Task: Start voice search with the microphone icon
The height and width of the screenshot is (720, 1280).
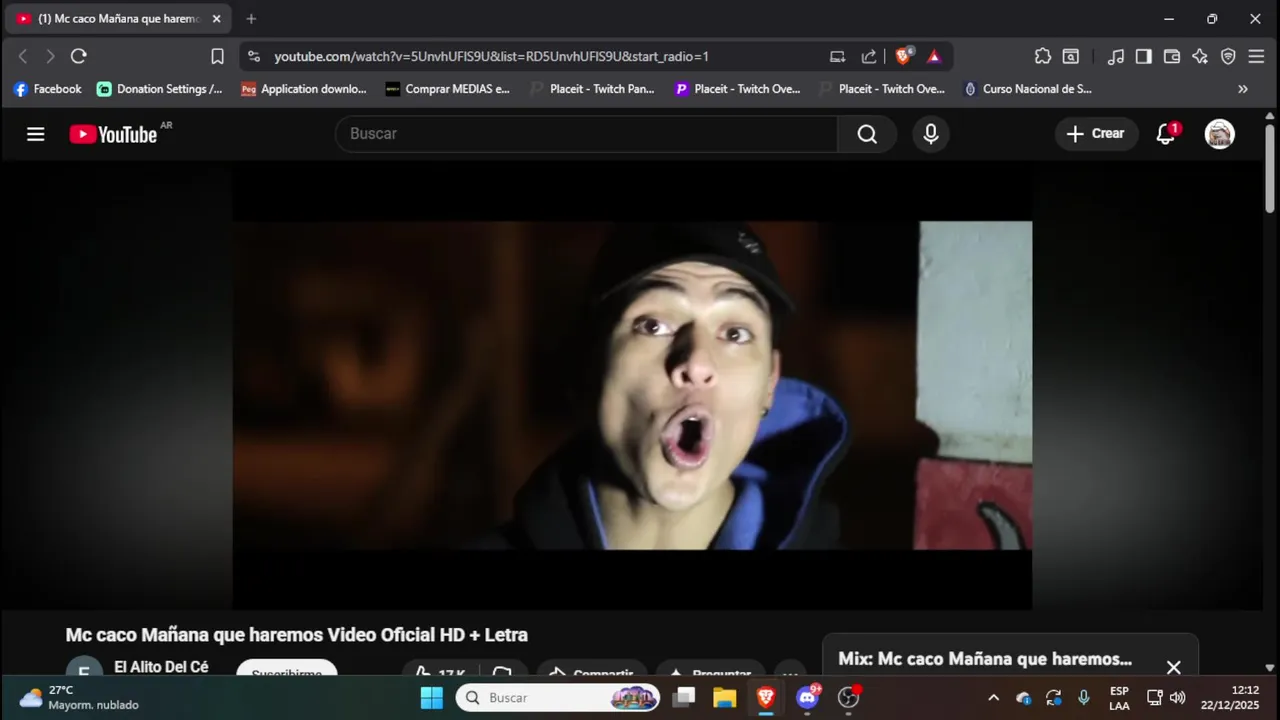Action: point(931,134)
